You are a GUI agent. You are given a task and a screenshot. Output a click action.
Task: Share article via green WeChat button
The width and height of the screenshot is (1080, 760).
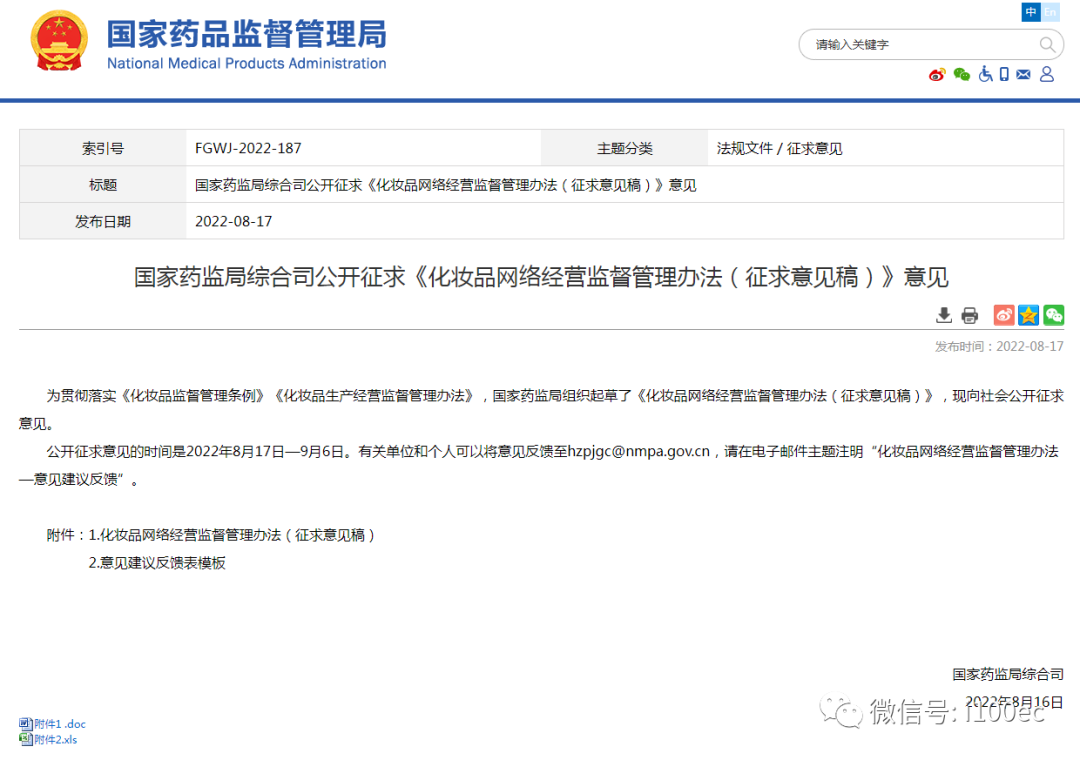1053,315
